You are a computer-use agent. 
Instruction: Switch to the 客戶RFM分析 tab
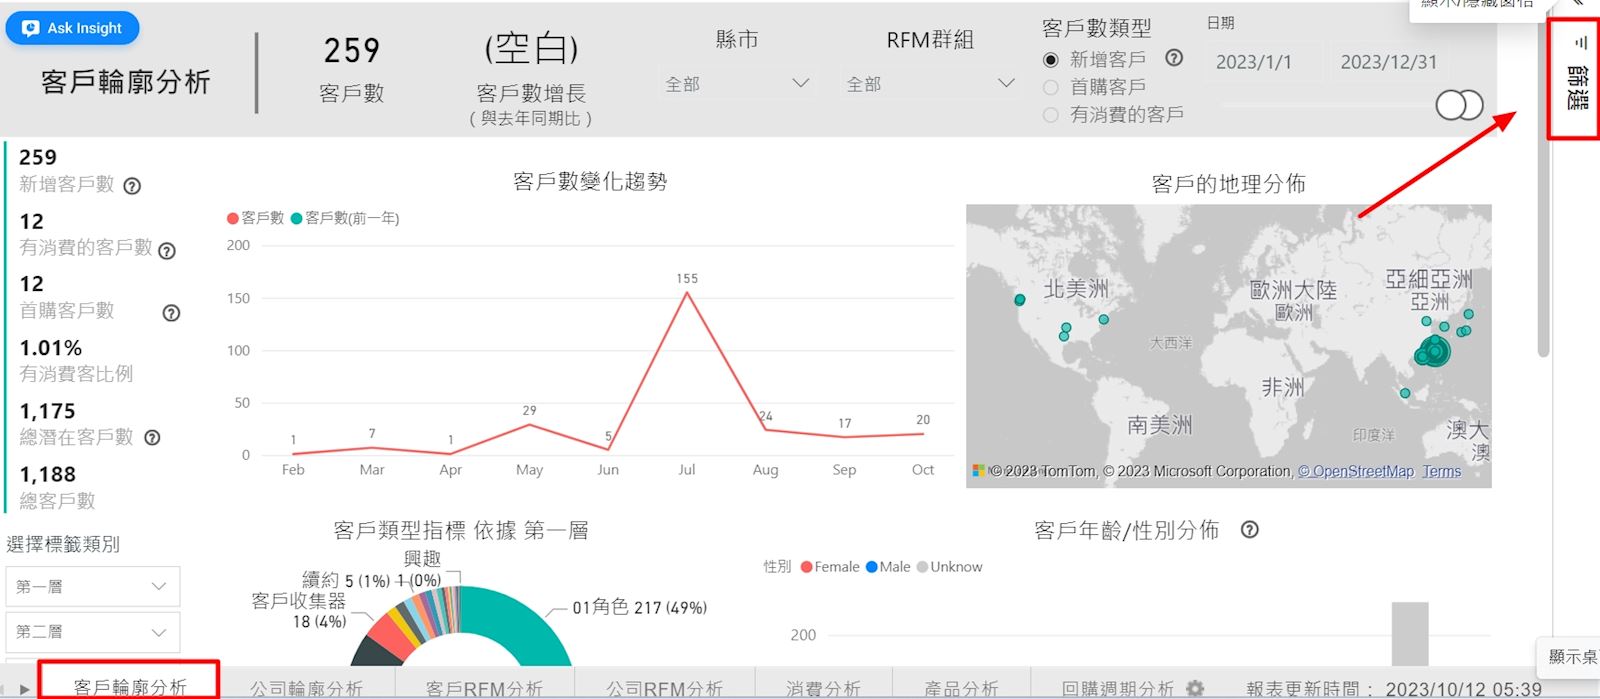484,688
